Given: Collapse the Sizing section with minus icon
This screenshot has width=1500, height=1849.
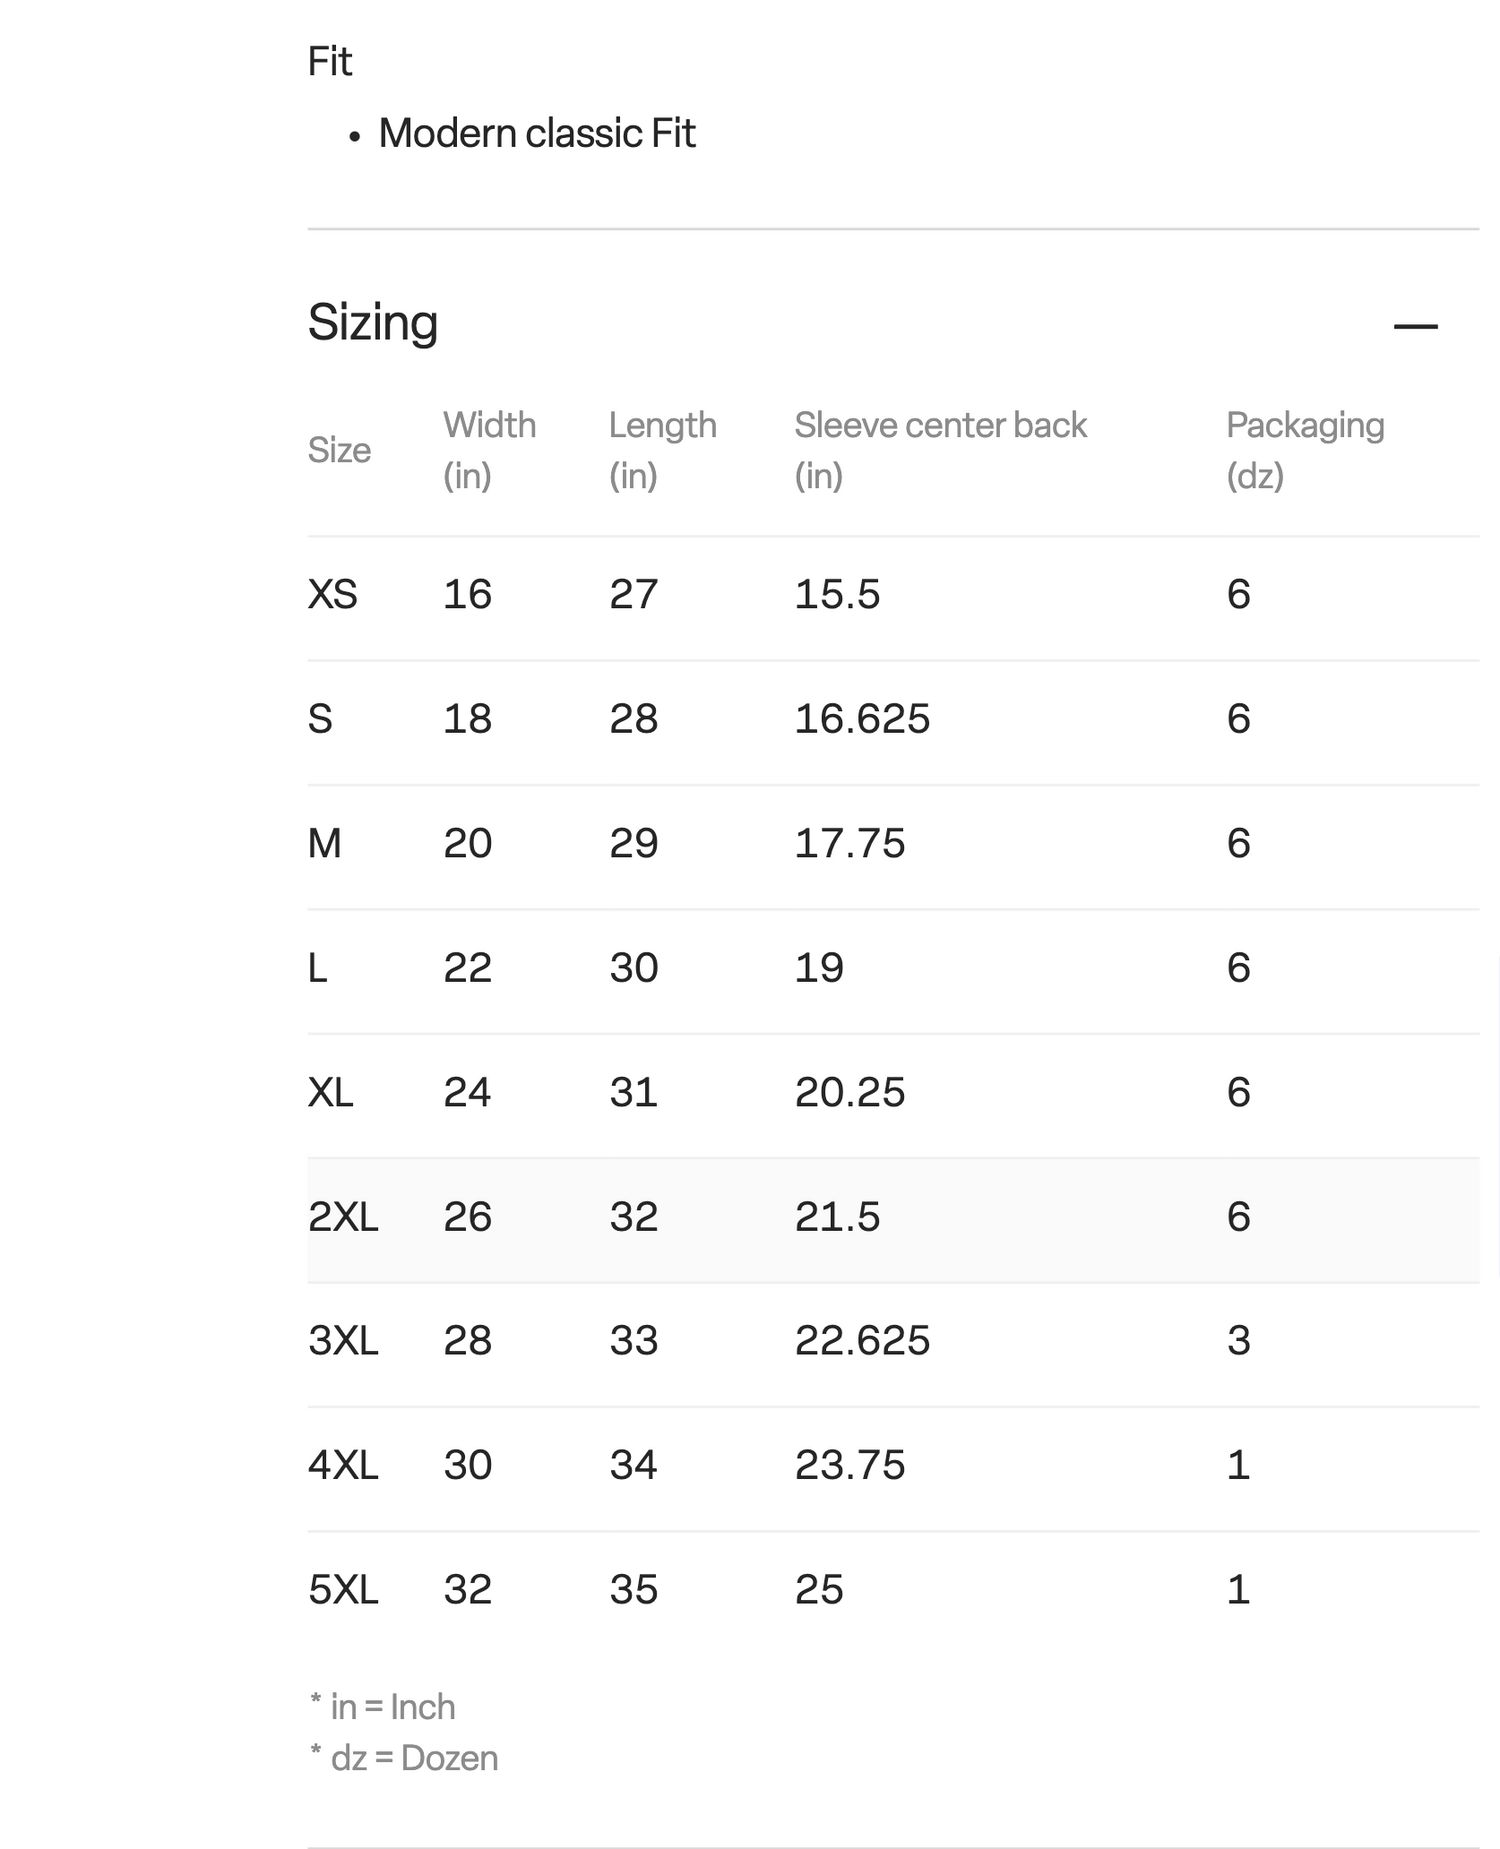Looking at the screenshot, I should pos(1415,326).
